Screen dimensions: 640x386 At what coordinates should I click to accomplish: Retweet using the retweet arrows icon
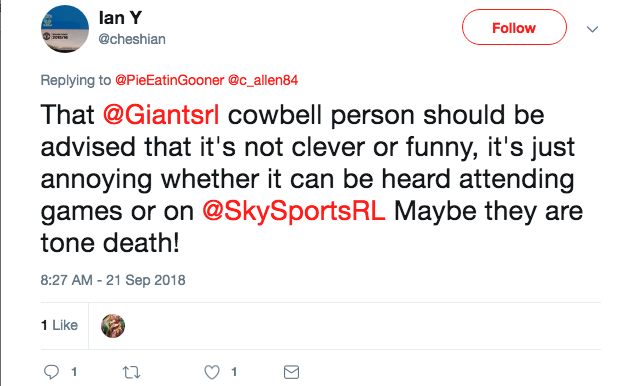(131, 372)
